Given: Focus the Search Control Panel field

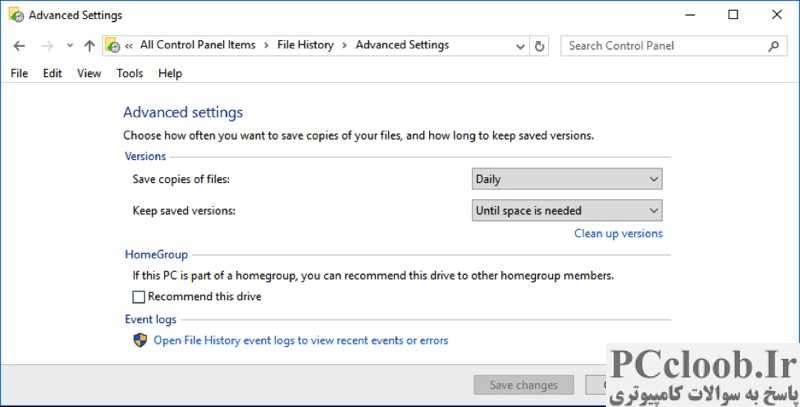Looking at the screenshot, I should click(x=663, y=46).
